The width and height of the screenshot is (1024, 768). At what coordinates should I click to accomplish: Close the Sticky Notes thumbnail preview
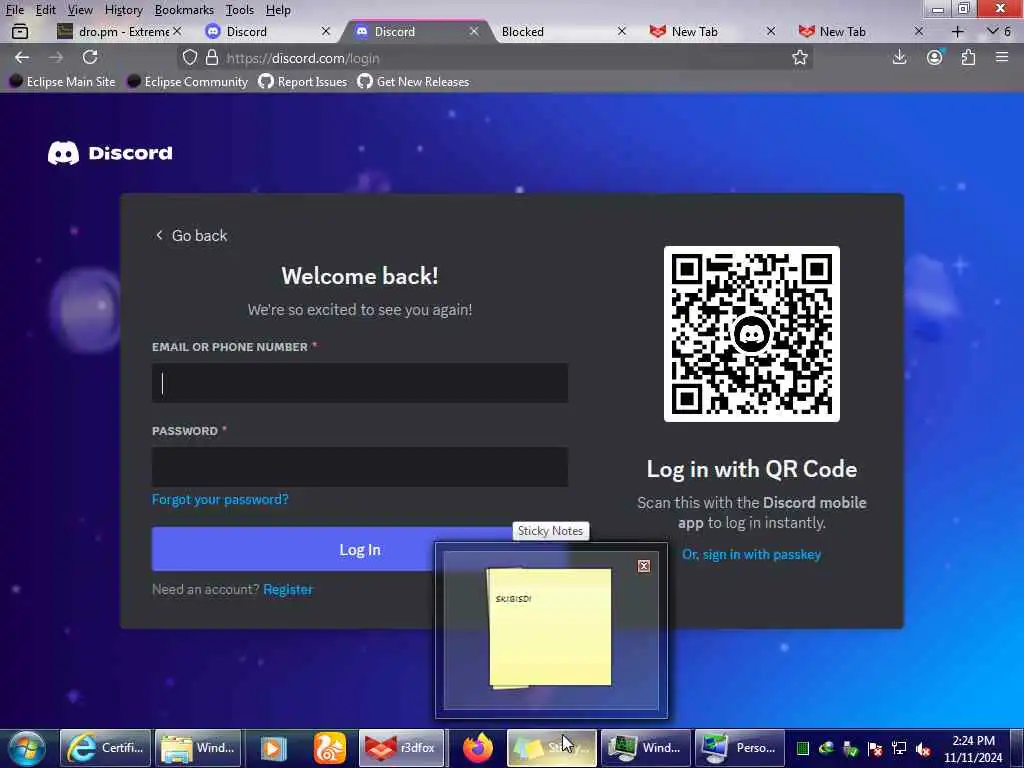[644, 566]
